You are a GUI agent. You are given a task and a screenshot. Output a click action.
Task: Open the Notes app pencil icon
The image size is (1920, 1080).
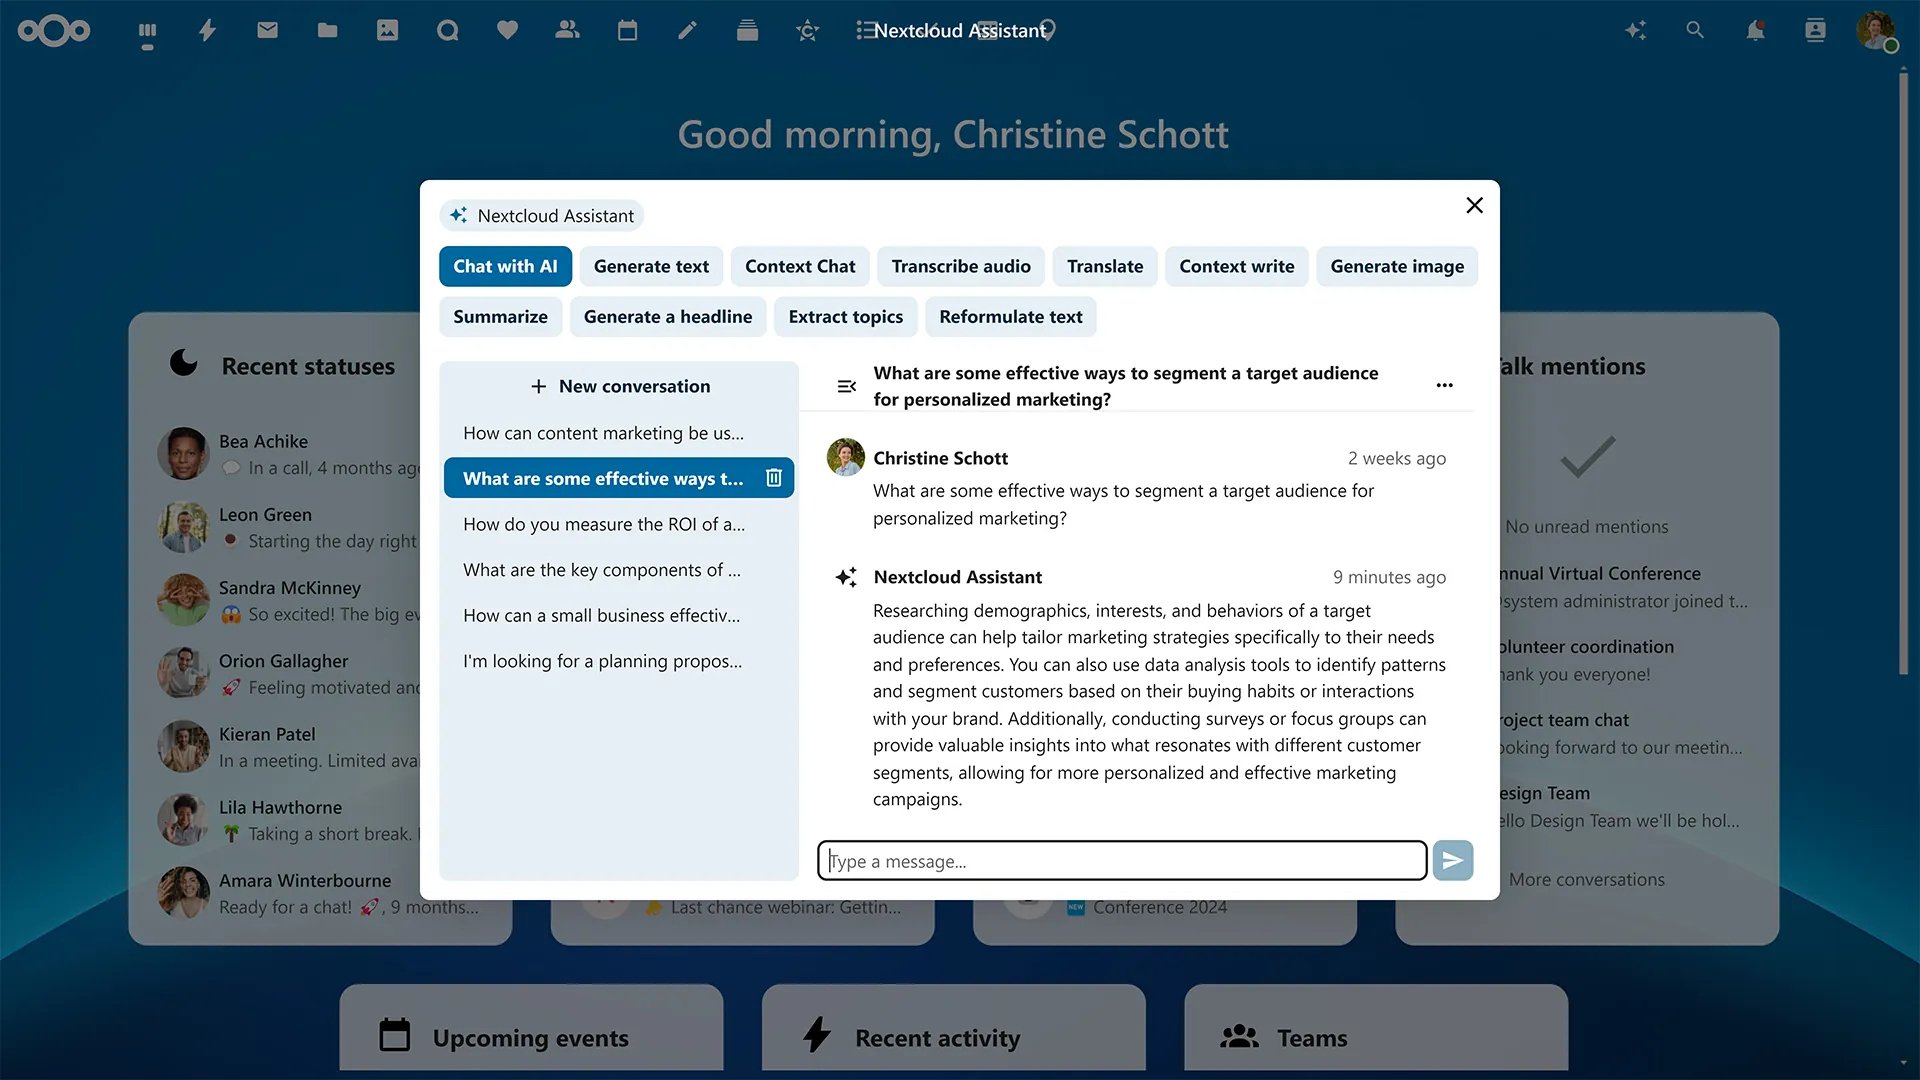(x=687, y=30)
